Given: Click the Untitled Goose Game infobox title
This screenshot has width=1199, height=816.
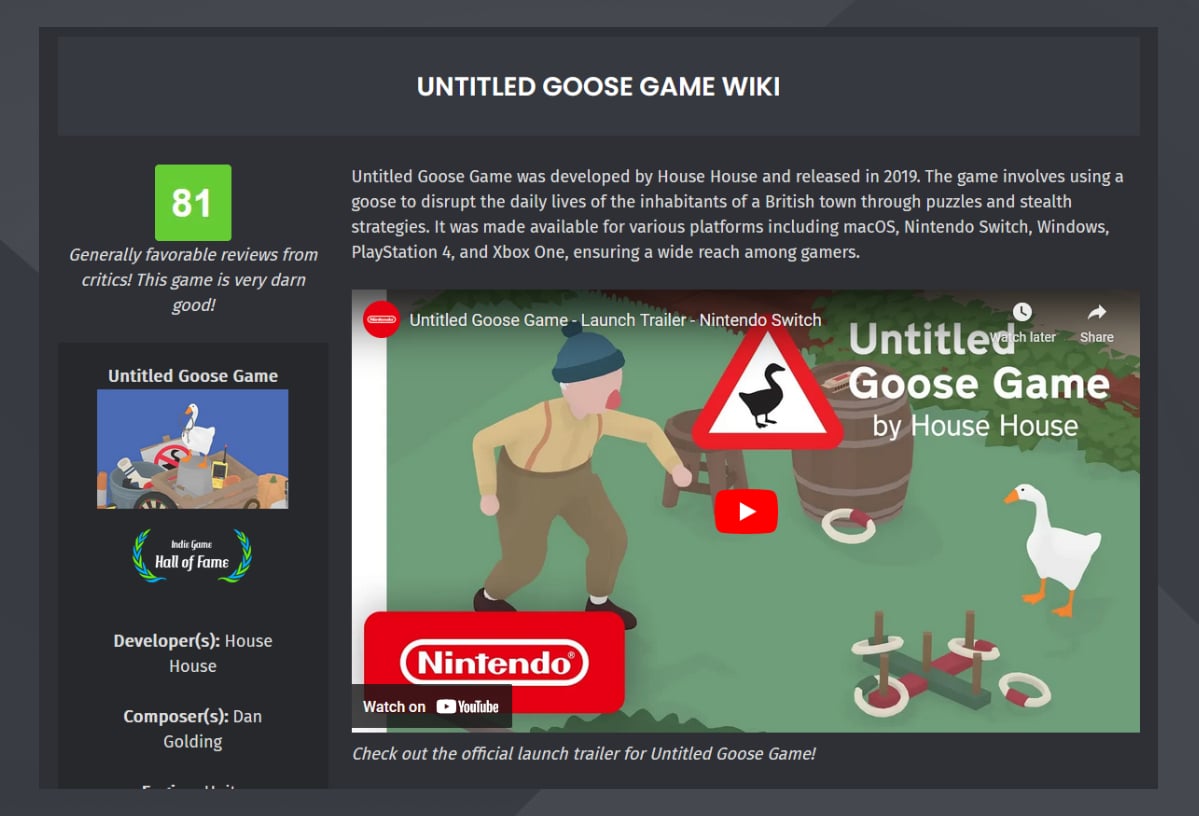Looking at the screenshot, I should click(x=193, y=375).
